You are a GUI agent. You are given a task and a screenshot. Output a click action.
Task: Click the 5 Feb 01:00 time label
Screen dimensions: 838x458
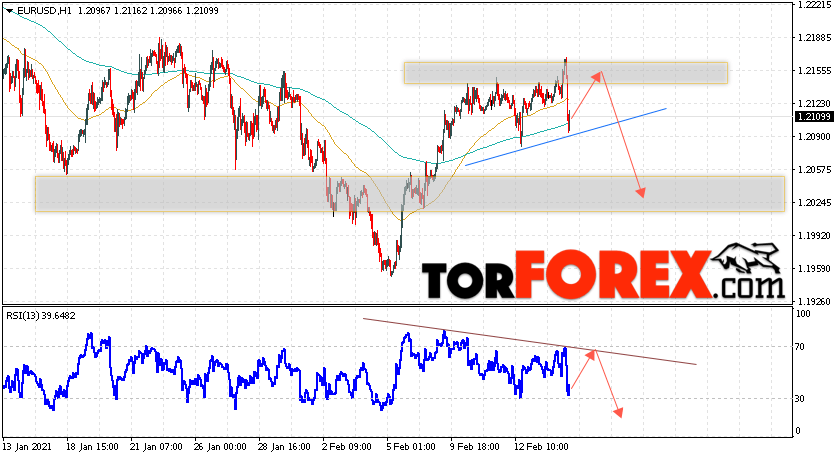click(x=410, y=447)
